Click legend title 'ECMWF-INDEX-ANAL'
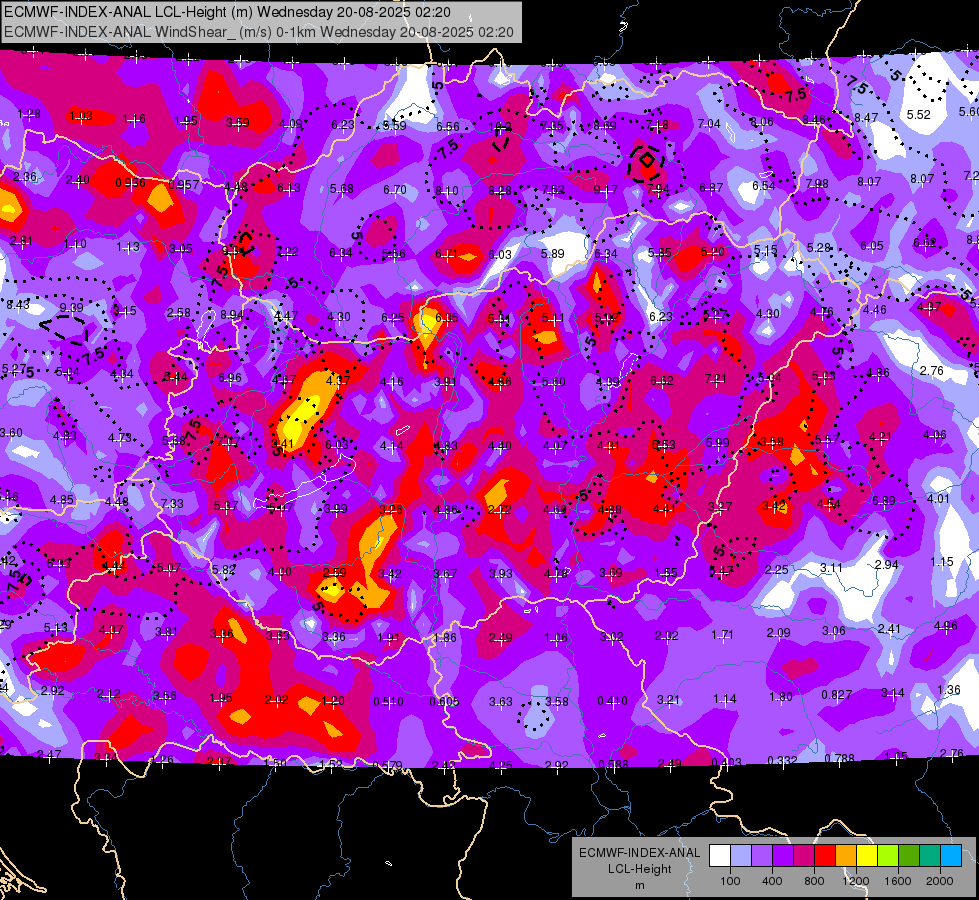This screenshot has height=900, width=979. (639, 853)
